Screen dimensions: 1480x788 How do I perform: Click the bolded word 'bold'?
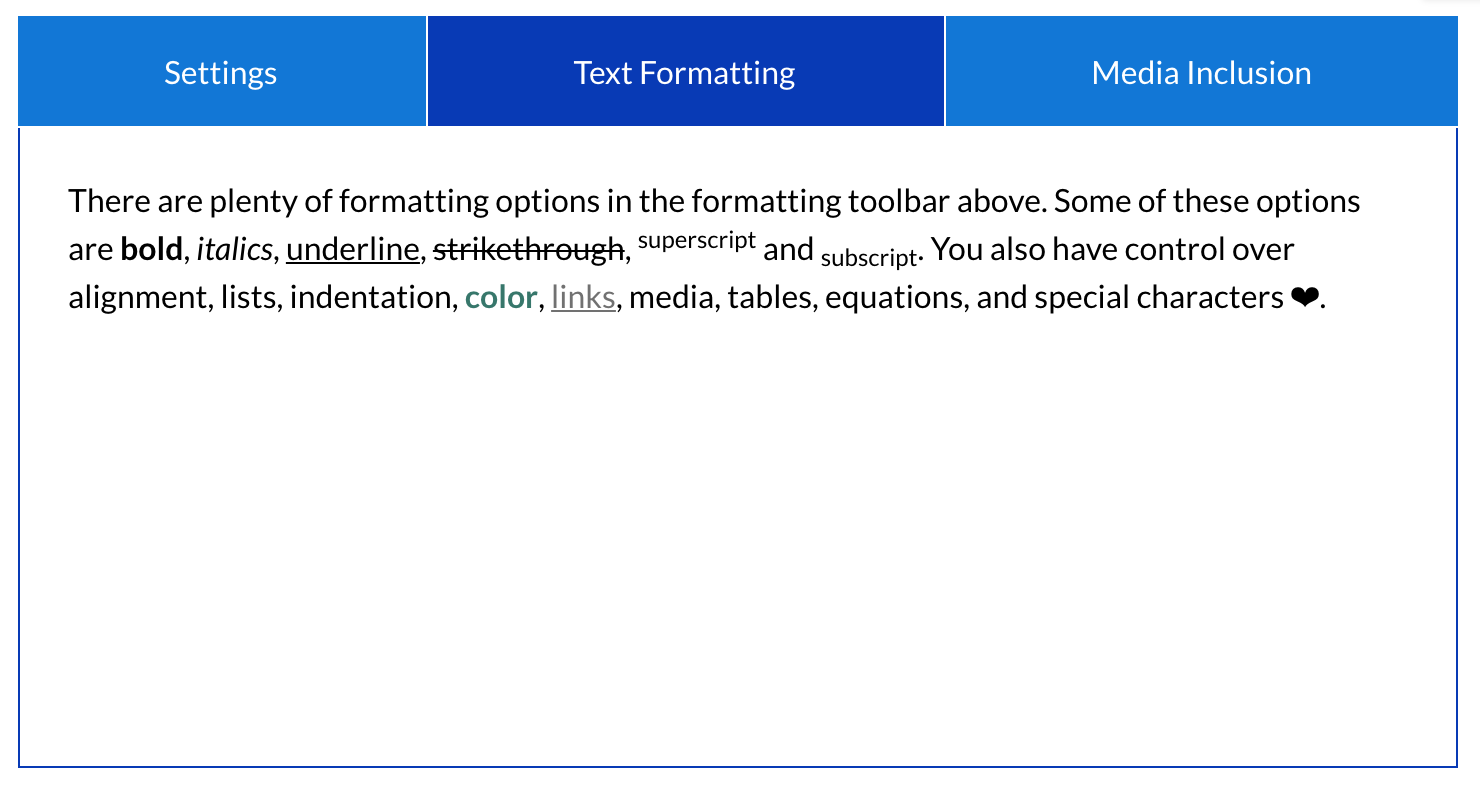pyautogui.click(x=152, y=249)
